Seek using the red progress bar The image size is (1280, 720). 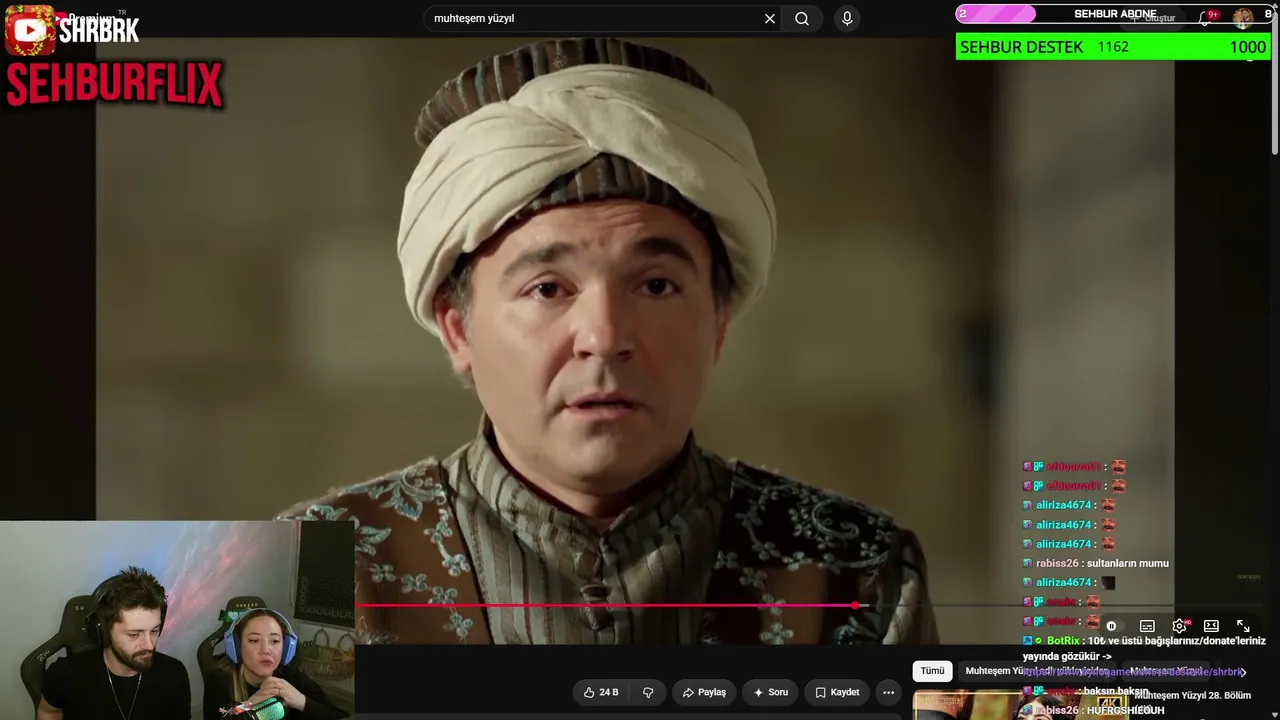(x=605, y=605)
